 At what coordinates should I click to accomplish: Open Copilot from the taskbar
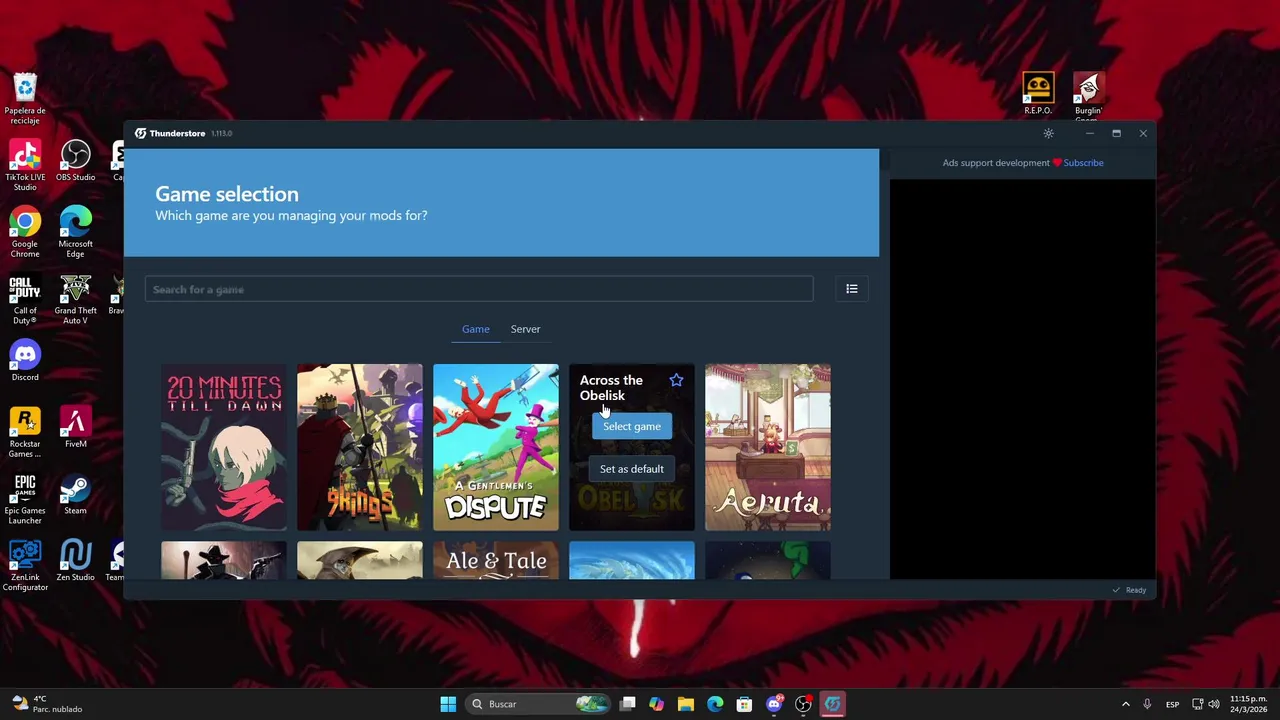(x=656, y=704)
